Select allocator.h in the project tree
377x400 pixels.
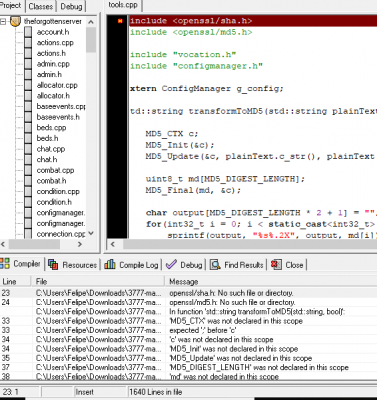[53, 96]
